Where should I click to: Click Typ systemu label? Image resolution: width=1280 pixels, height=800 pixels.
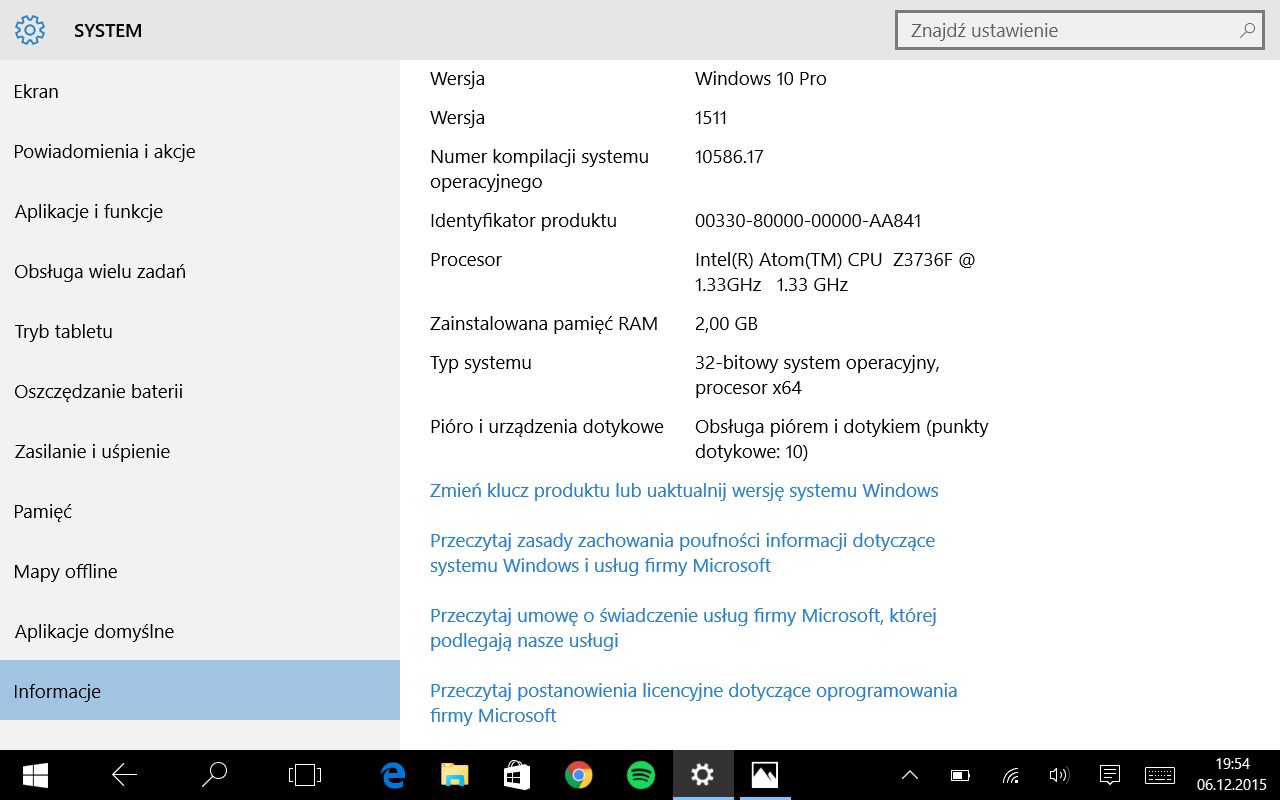(x=481, y=363)
